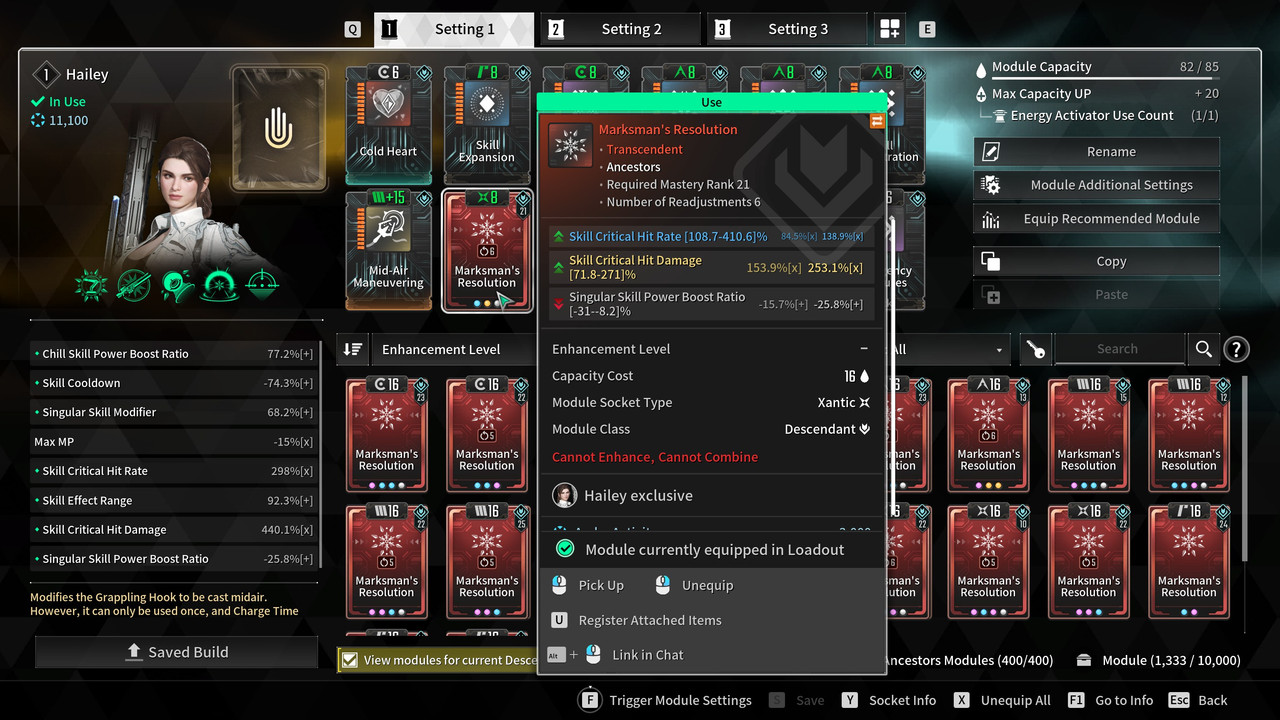The height and width of the screenshot is (720, 1280).
Task: Click the Ancestors Modules (400/400) counter
Action: [x=970, y=660]
